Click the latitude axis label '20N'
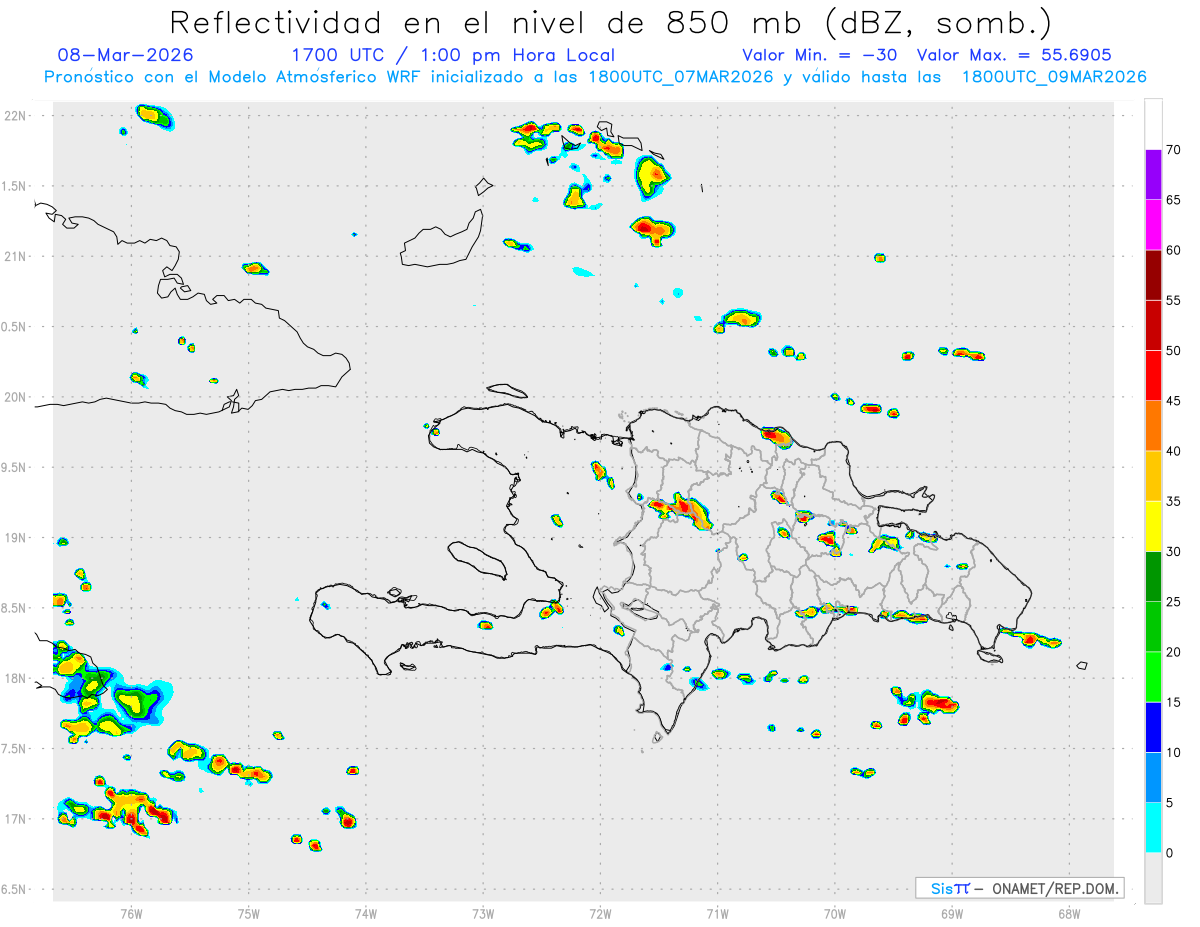The height and width of the screenshot is (927, 1200). click(16, 397)
